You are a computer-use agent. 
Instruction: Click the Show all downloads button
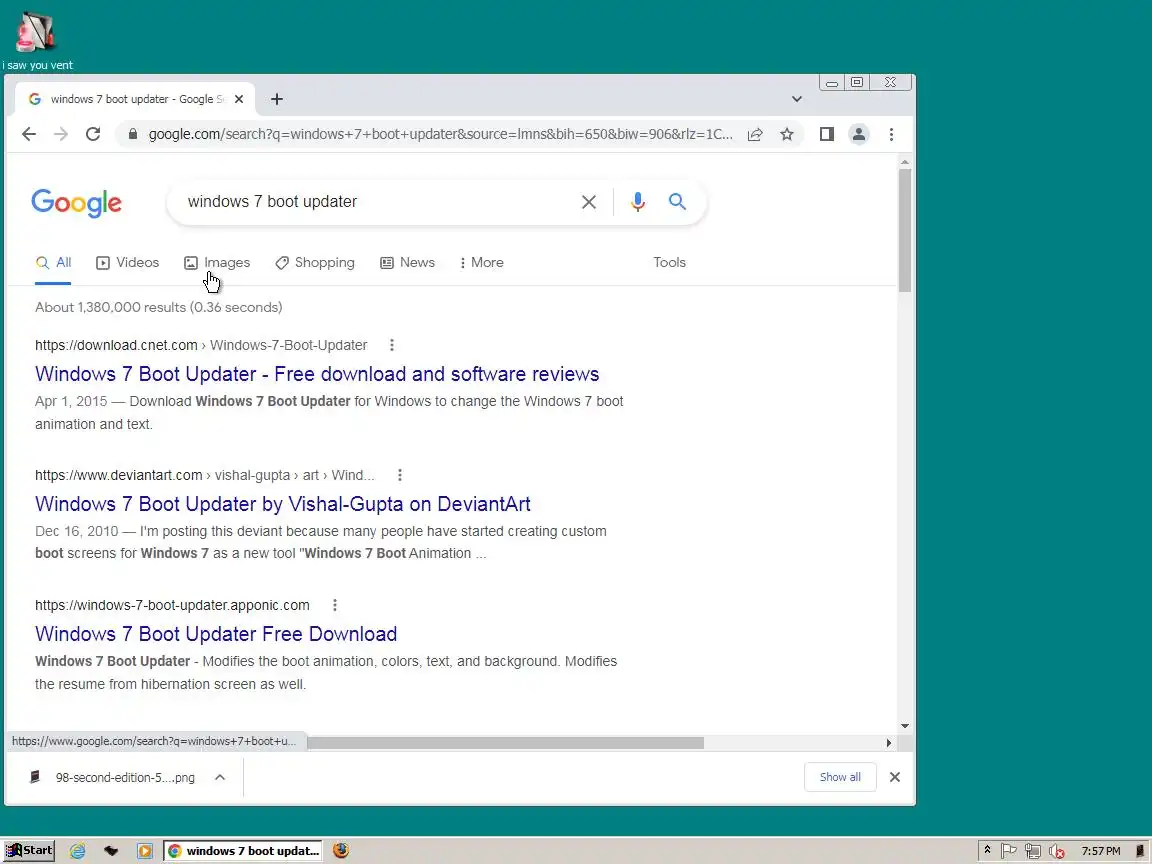click(840, 777)
